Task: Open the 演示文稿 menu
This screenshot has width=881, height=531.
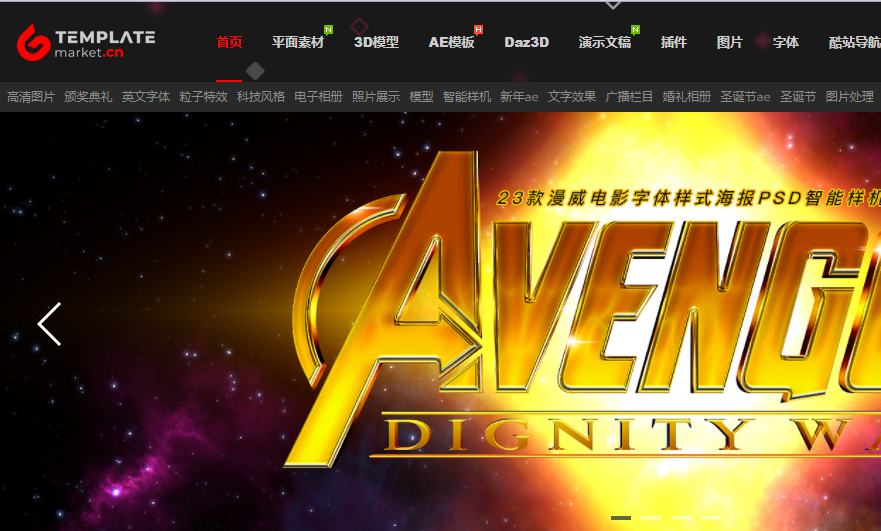Action: pyautogui.click(x=605, y=42)
